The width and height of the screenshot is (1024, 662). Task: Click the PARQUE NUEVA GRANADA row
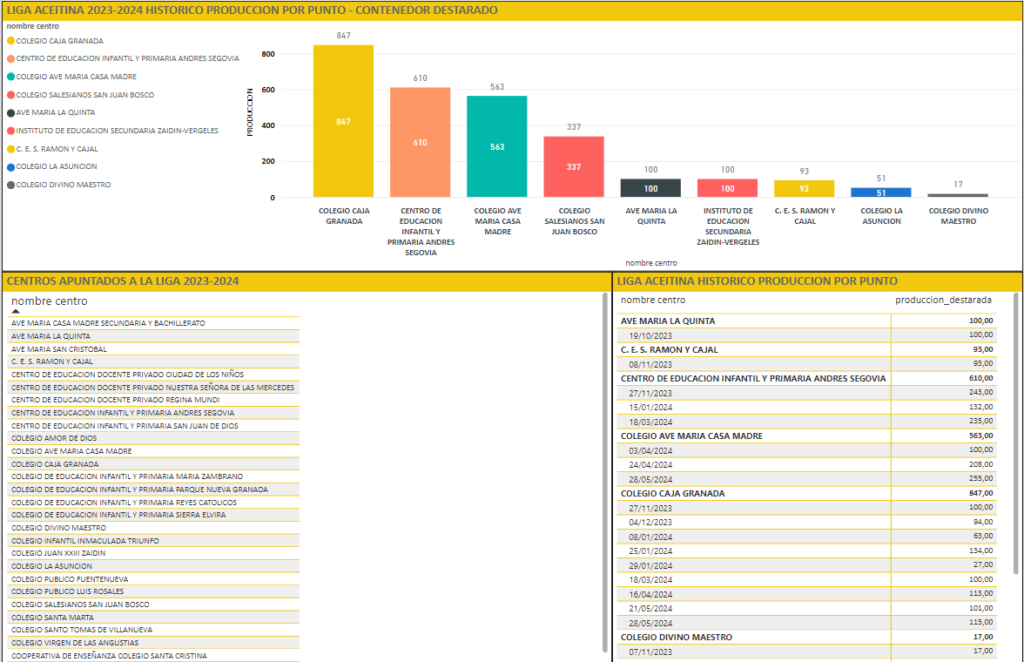click(154, 490)
